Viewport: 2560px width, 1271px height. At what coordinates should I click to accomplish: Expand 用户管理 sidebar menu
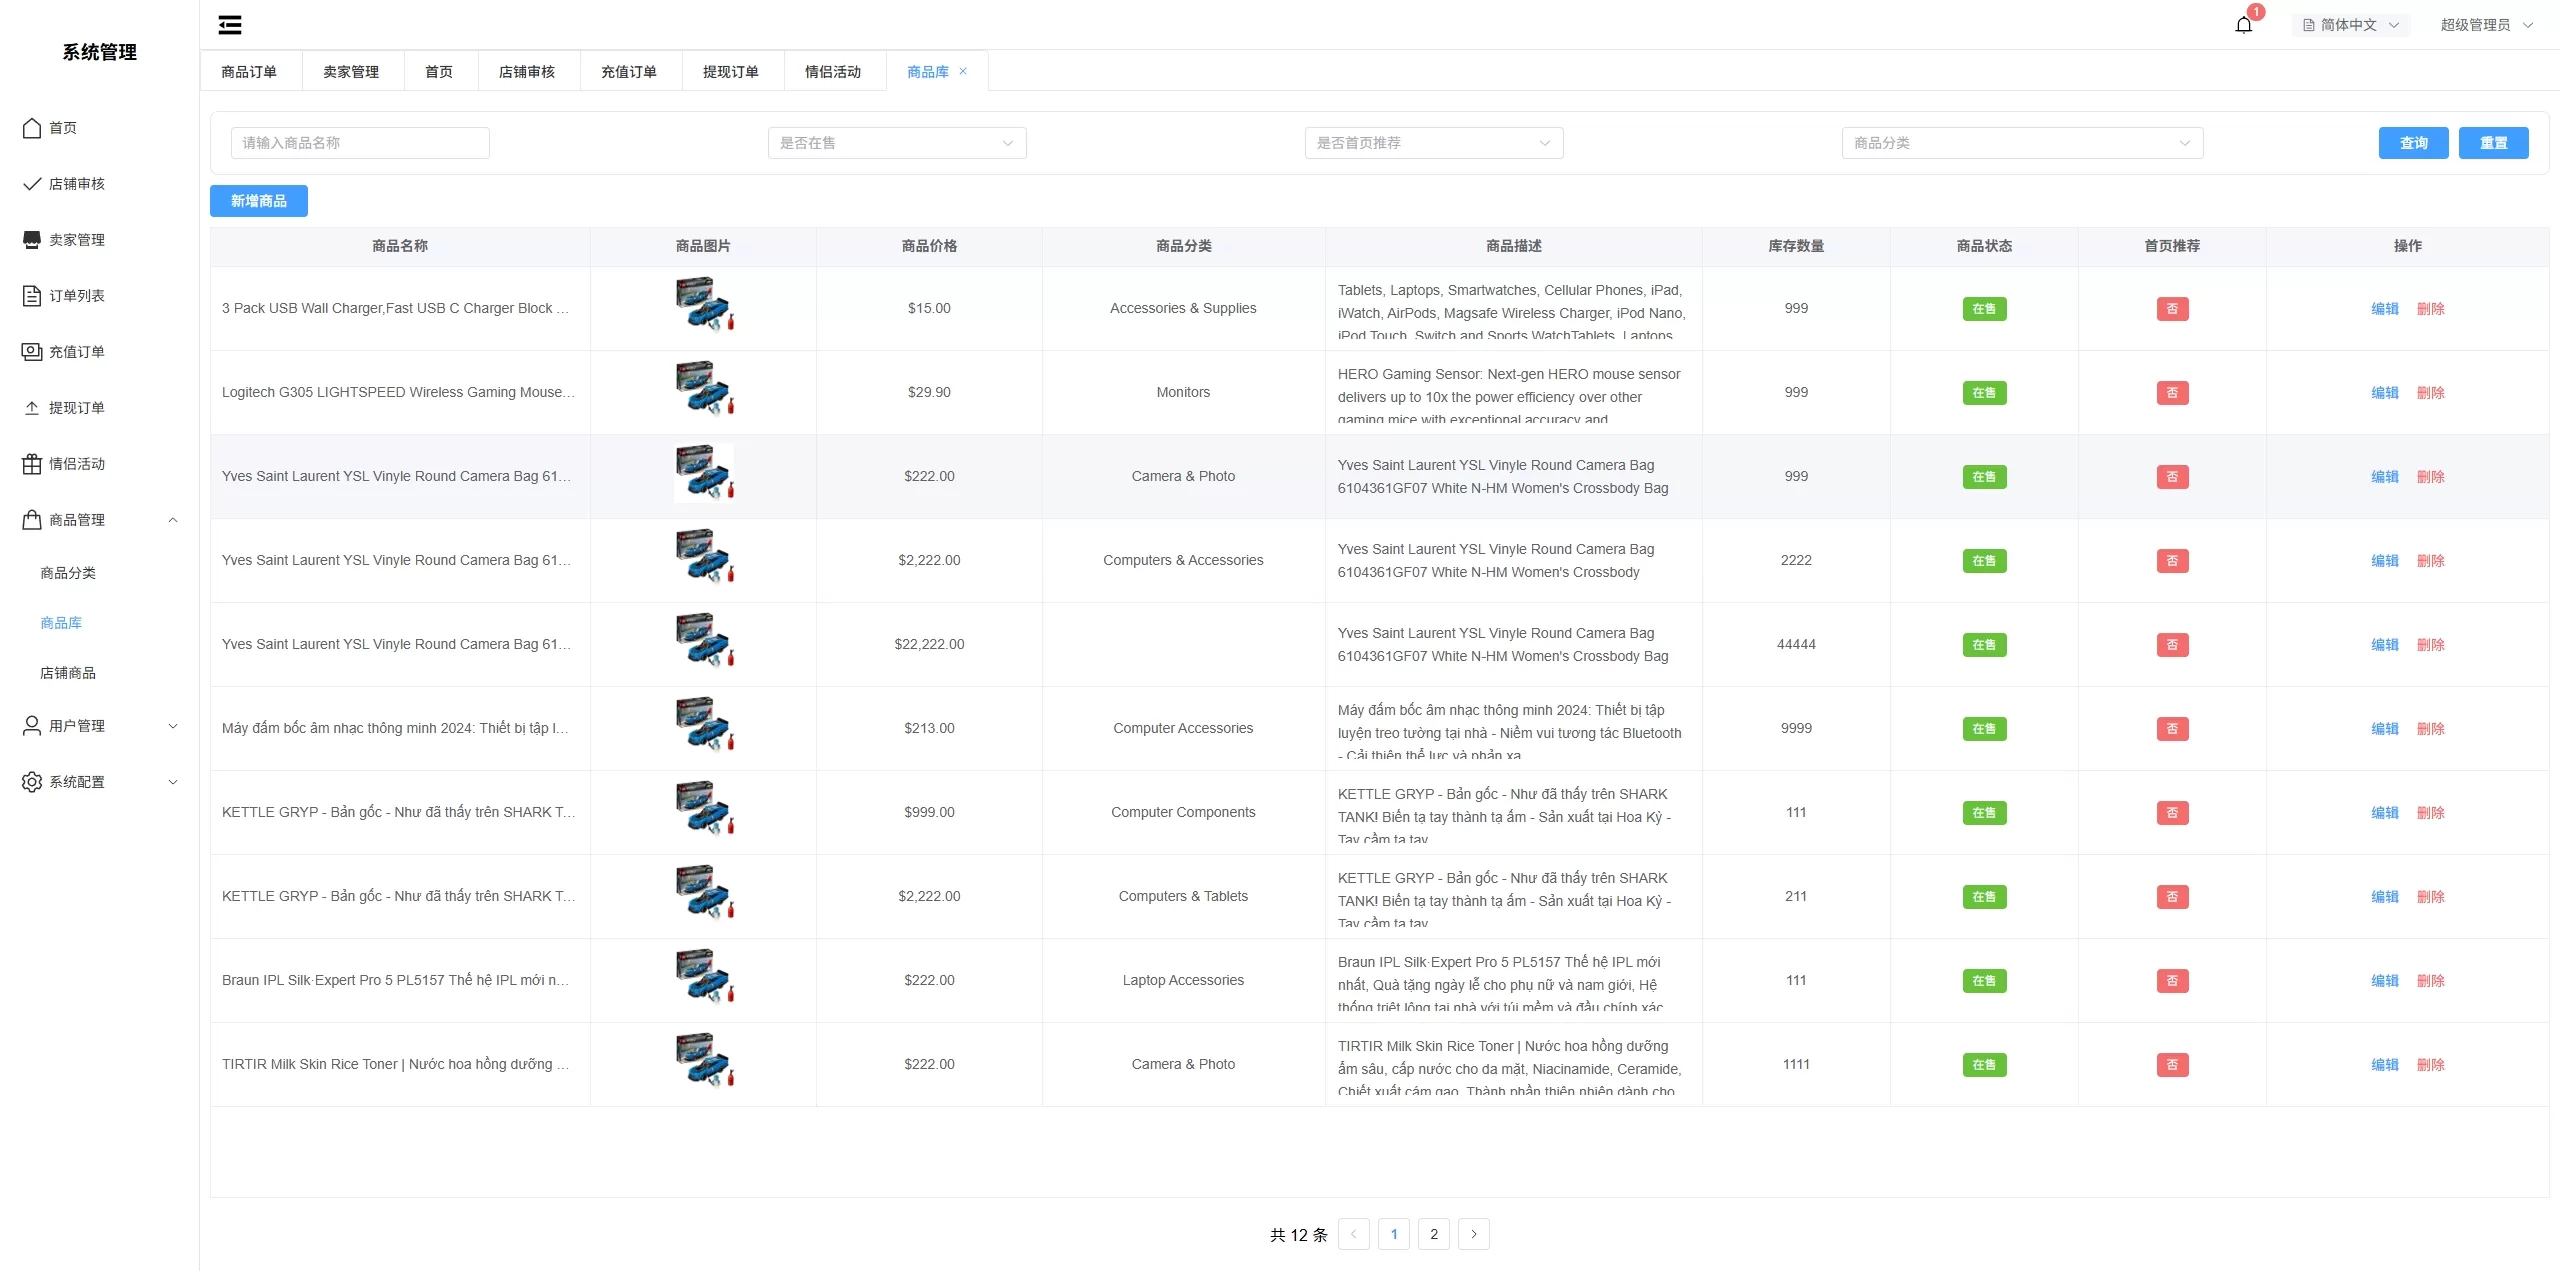[x=100, y=726]
